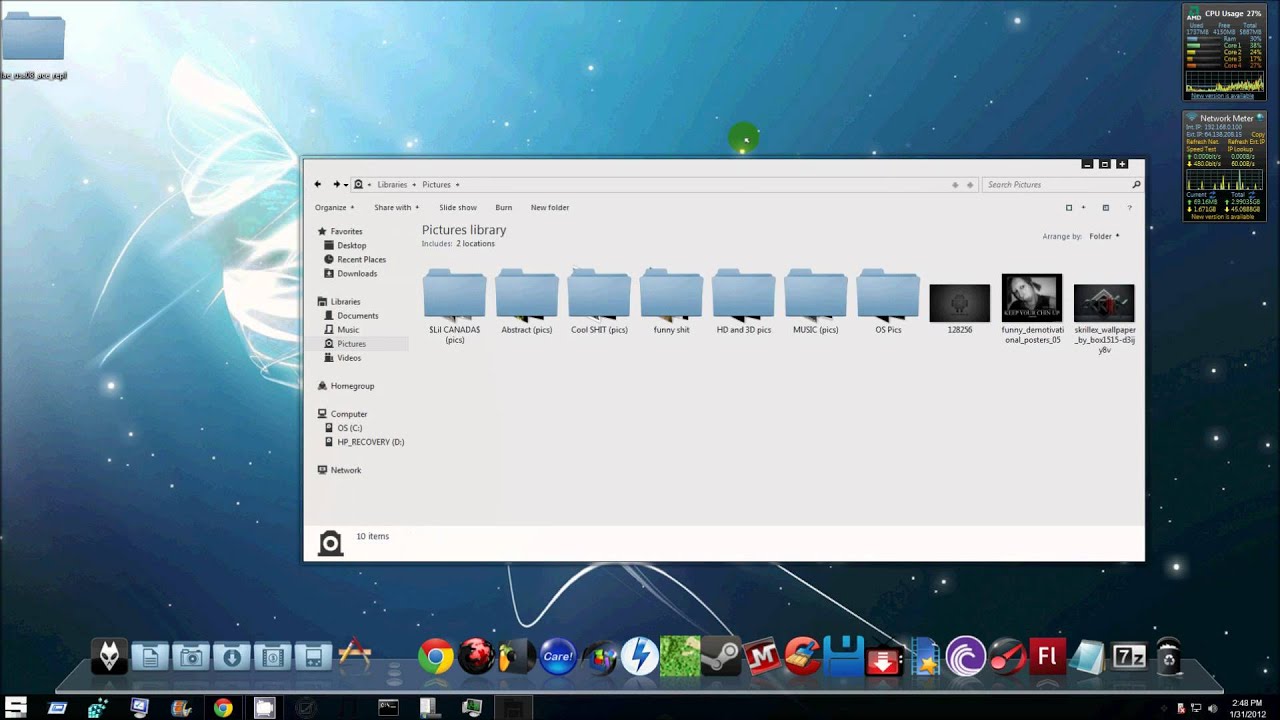
Task: Select Network in navigation pane
Action: click(346, 470)
